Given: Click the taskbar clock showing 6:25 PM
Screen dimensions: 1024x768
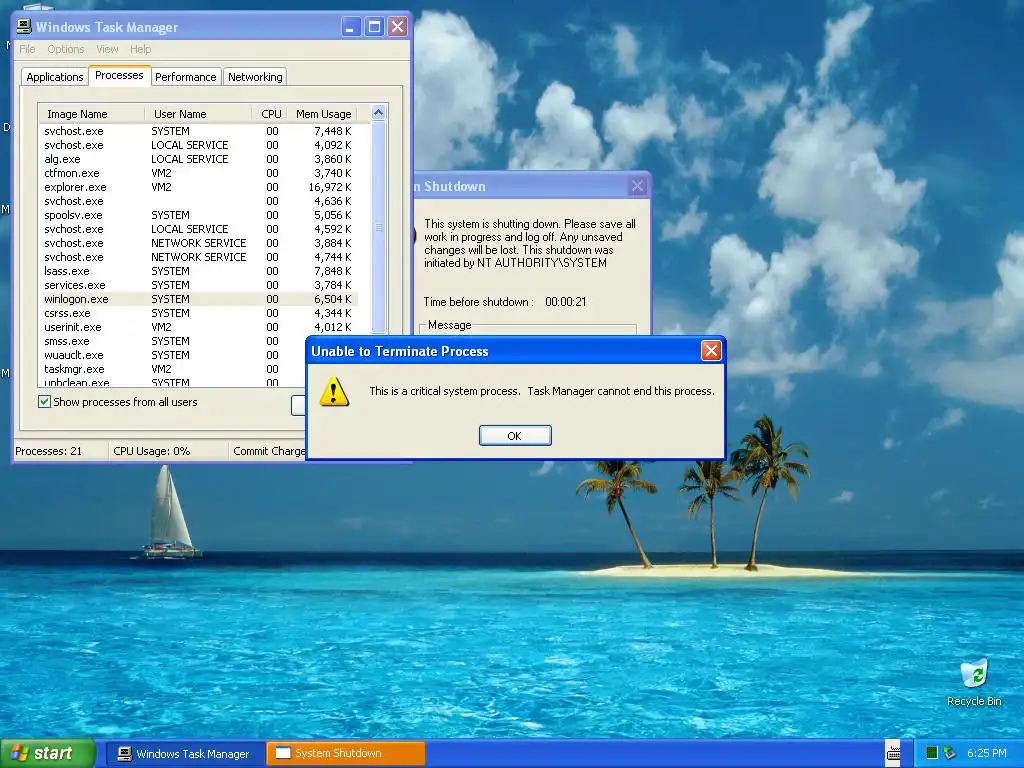Looking at the screenshot, I should click(986, 753).
